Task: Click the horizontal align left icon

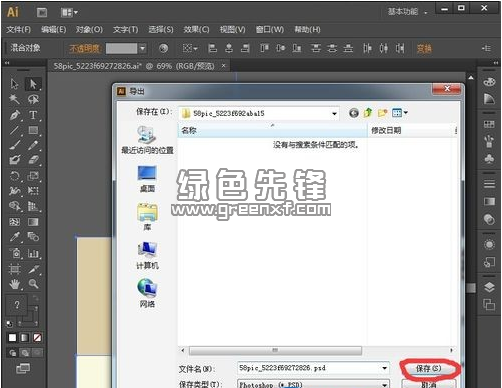Action: (x=212, y=49)
